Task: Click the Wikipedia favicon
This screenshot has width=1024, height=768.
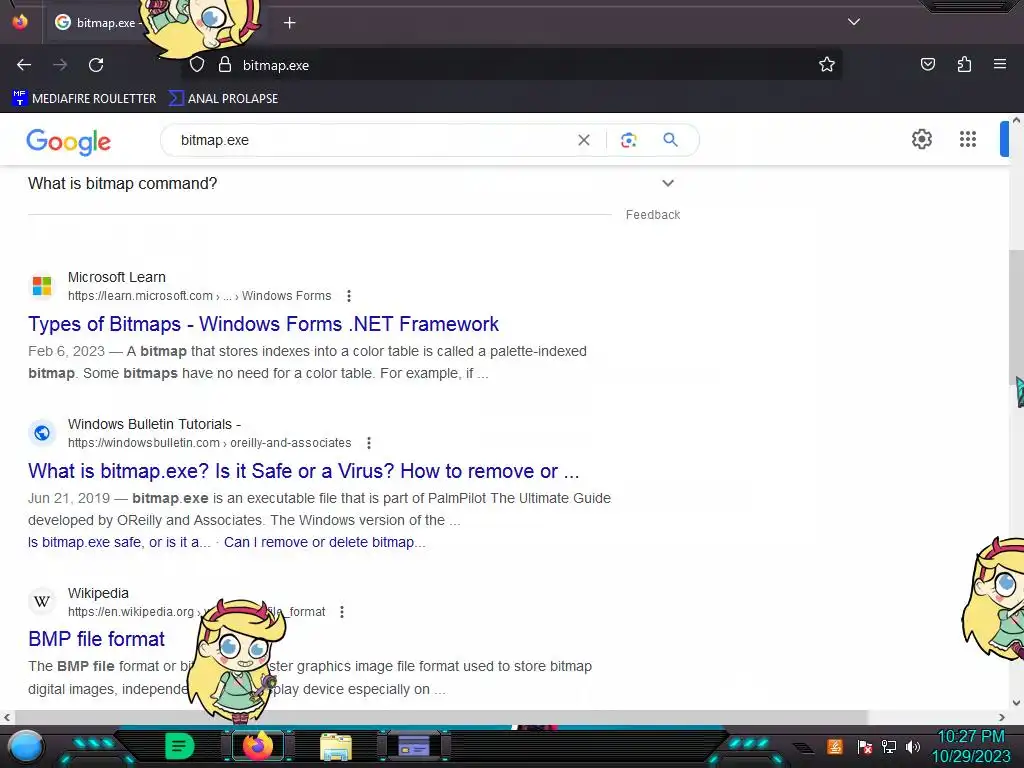Action: [42, 601]
